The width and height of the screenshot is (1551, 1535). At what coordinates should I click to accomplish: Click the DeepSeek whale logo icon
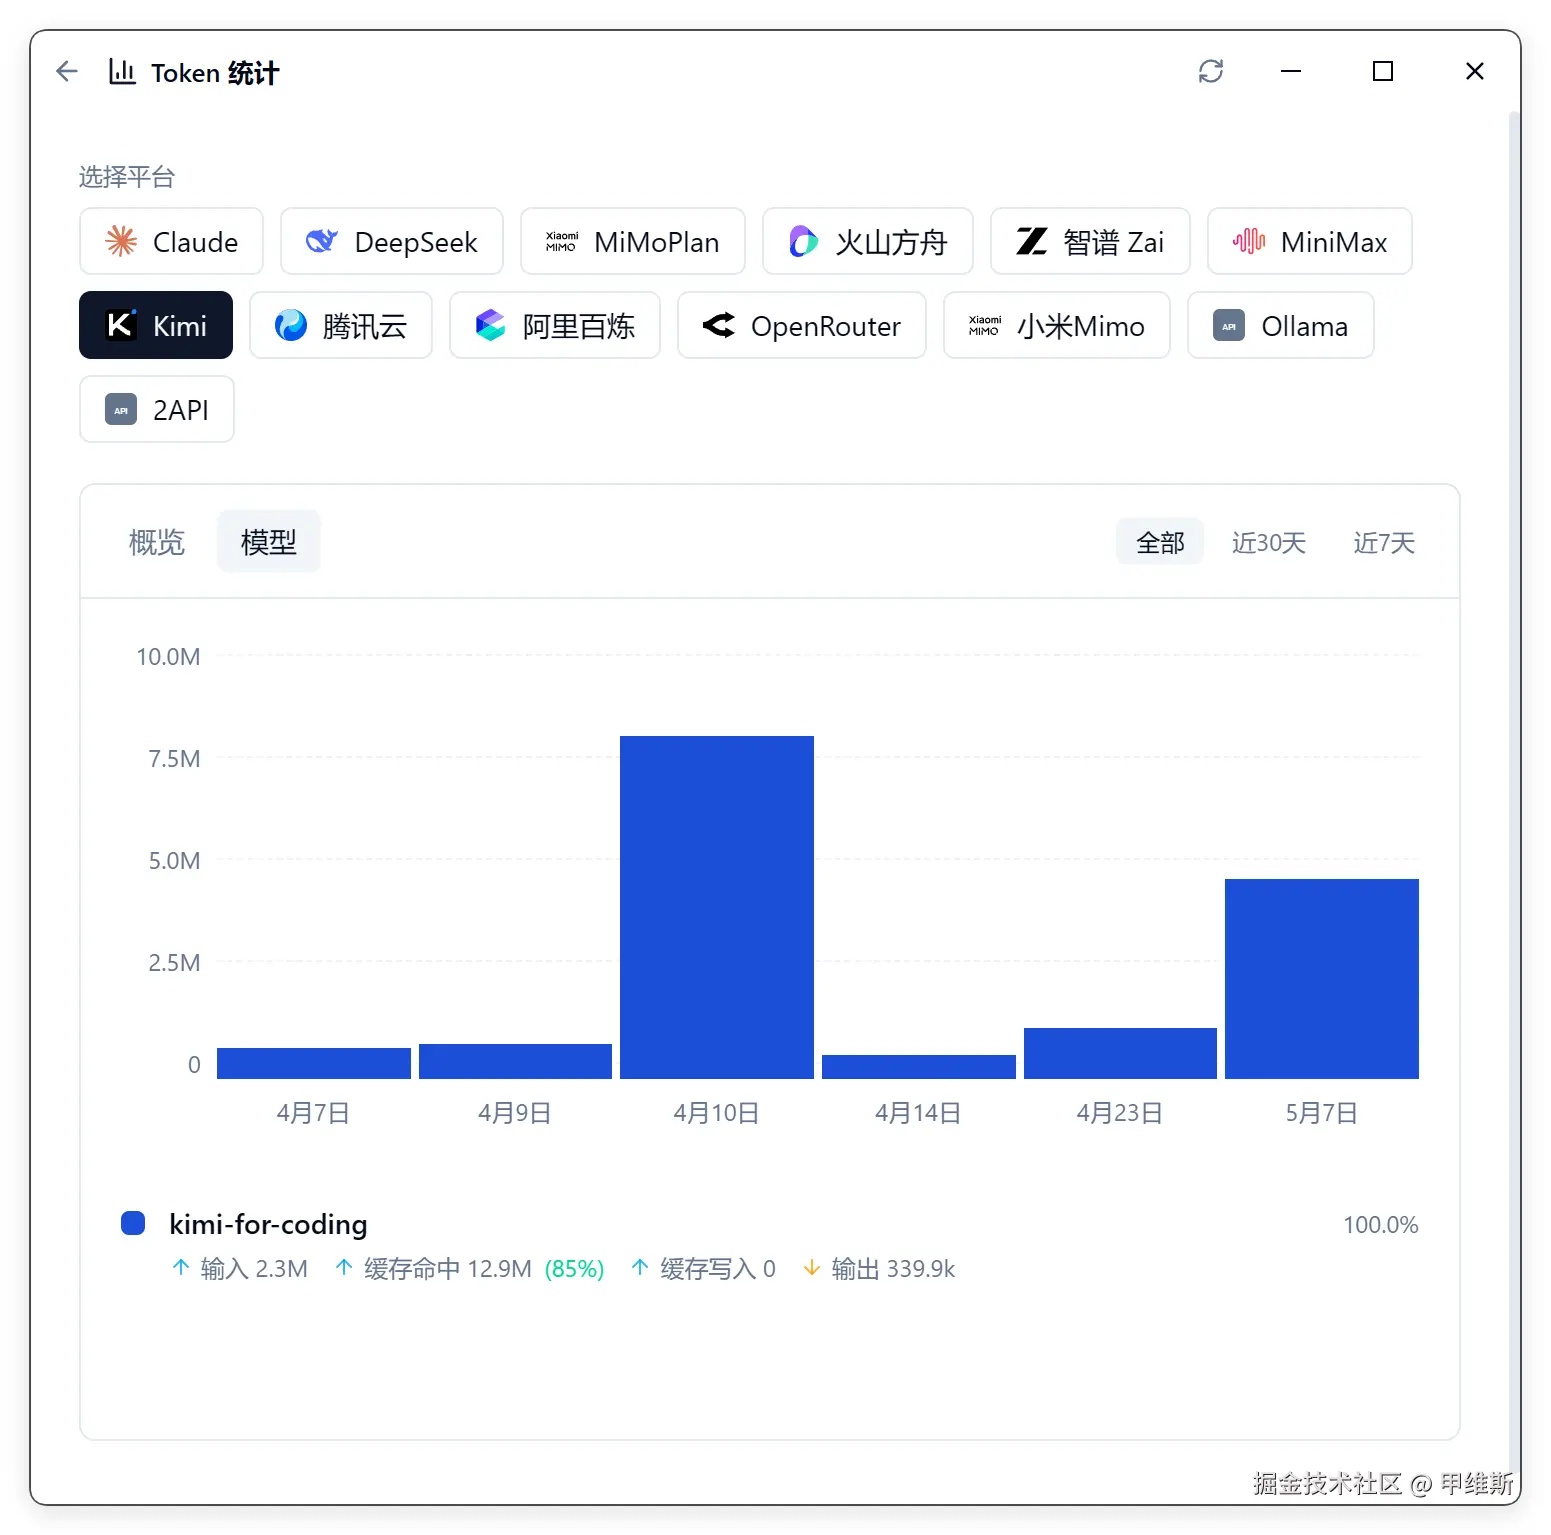322,241
